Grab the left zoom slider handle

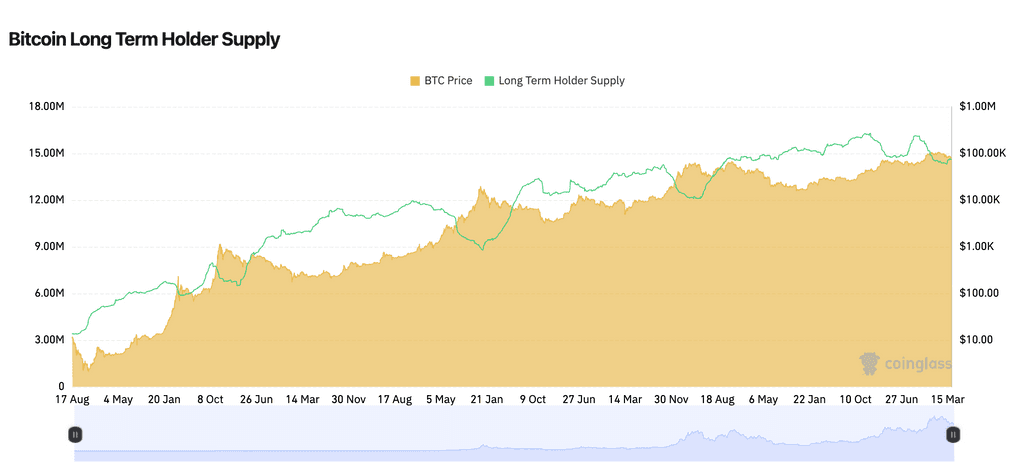(75, 434)
